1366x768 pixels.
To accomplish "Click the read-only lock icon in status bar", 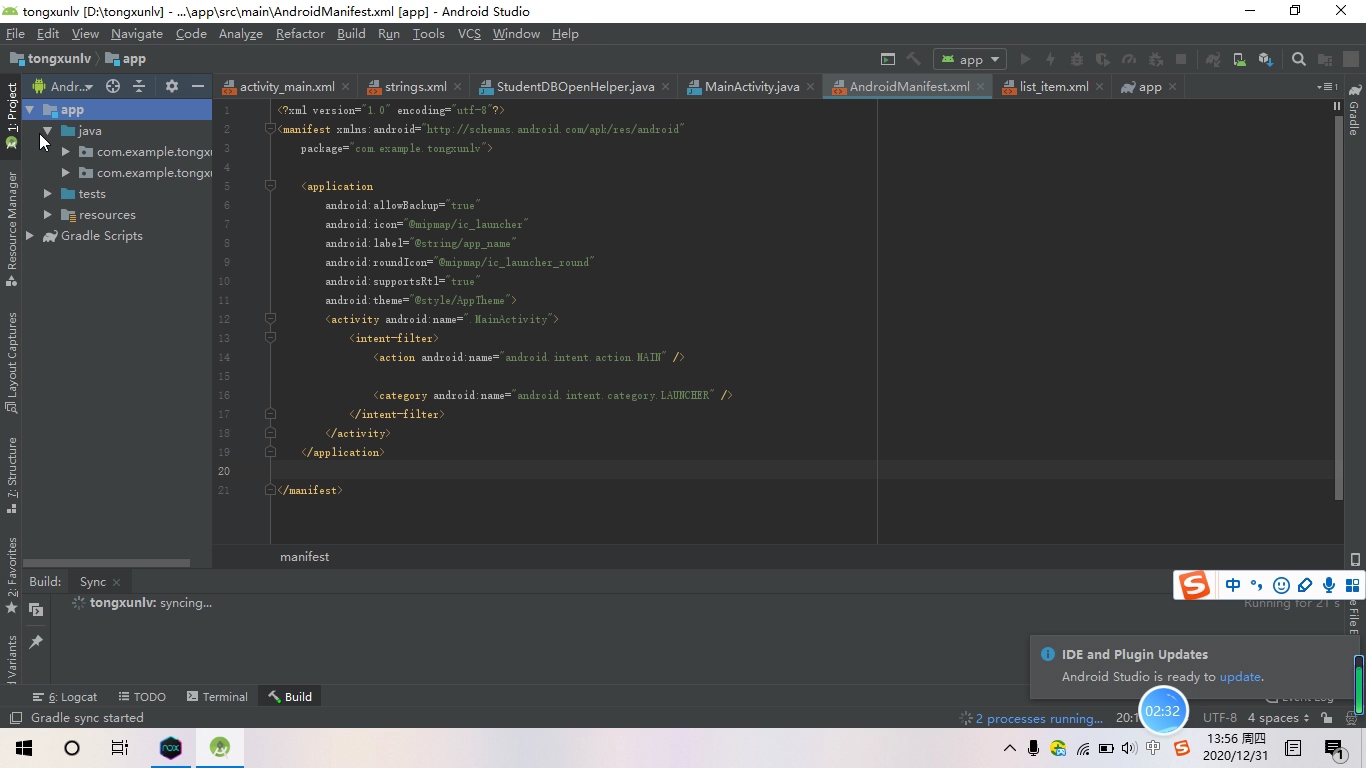I will (x=1326, y=717).
